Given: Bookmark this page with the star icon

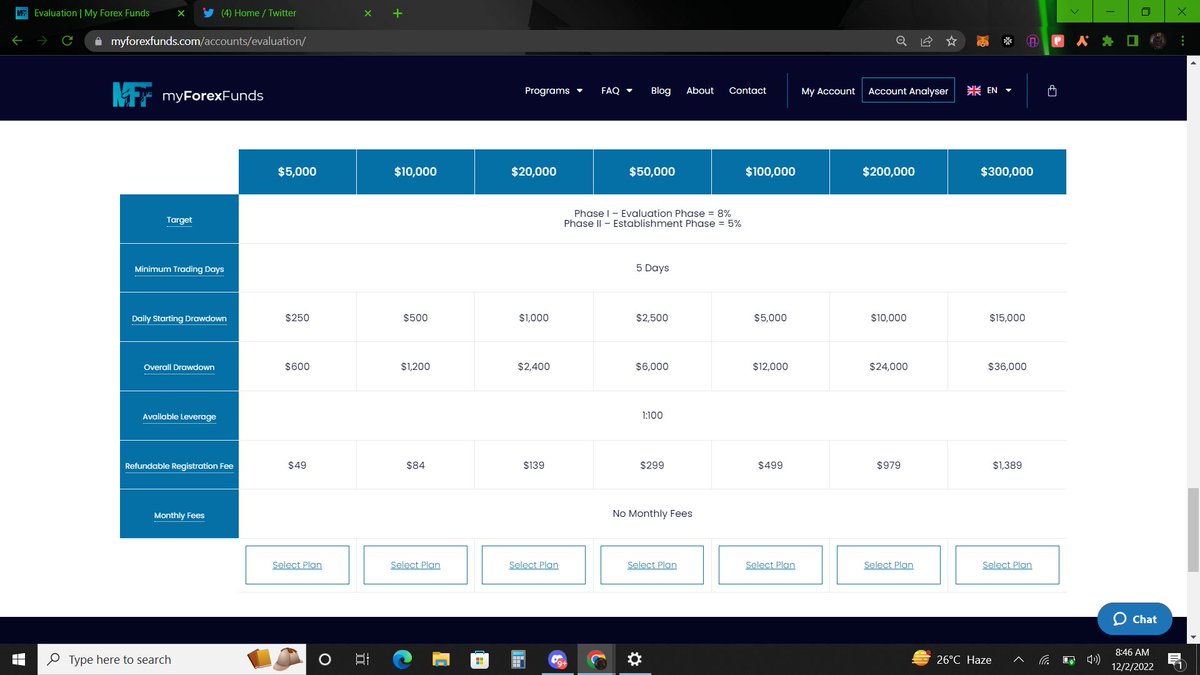Looking at the screenshot, I should (951, 41).
